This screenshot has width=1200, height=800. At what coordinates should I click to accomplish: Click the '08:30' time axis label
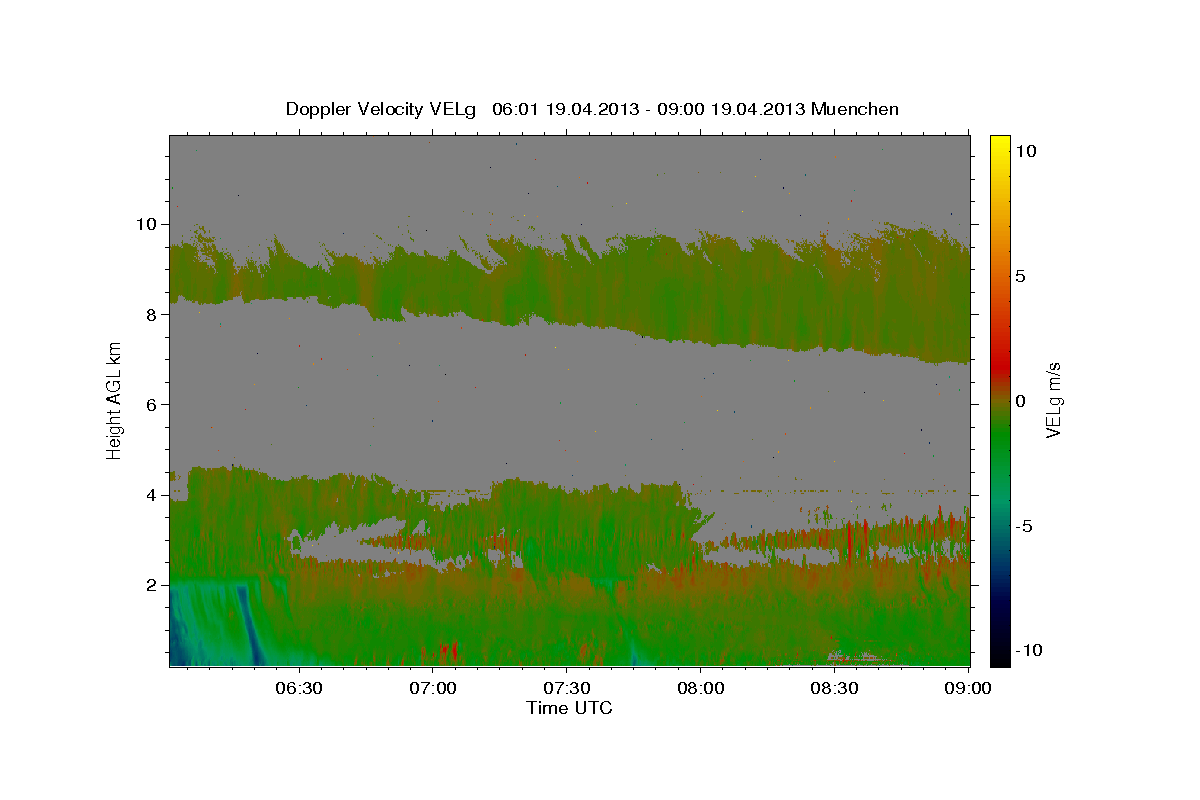[x=835, y=688]
